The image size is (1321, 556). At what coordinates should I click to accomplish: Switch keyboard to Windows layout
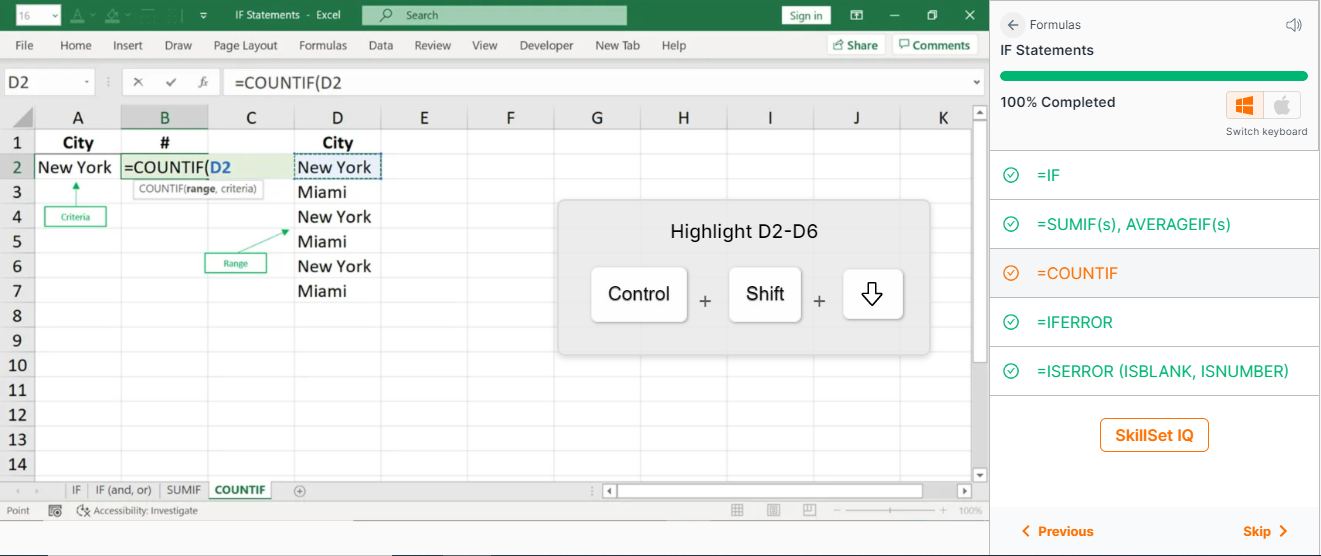pos(1245,105)
